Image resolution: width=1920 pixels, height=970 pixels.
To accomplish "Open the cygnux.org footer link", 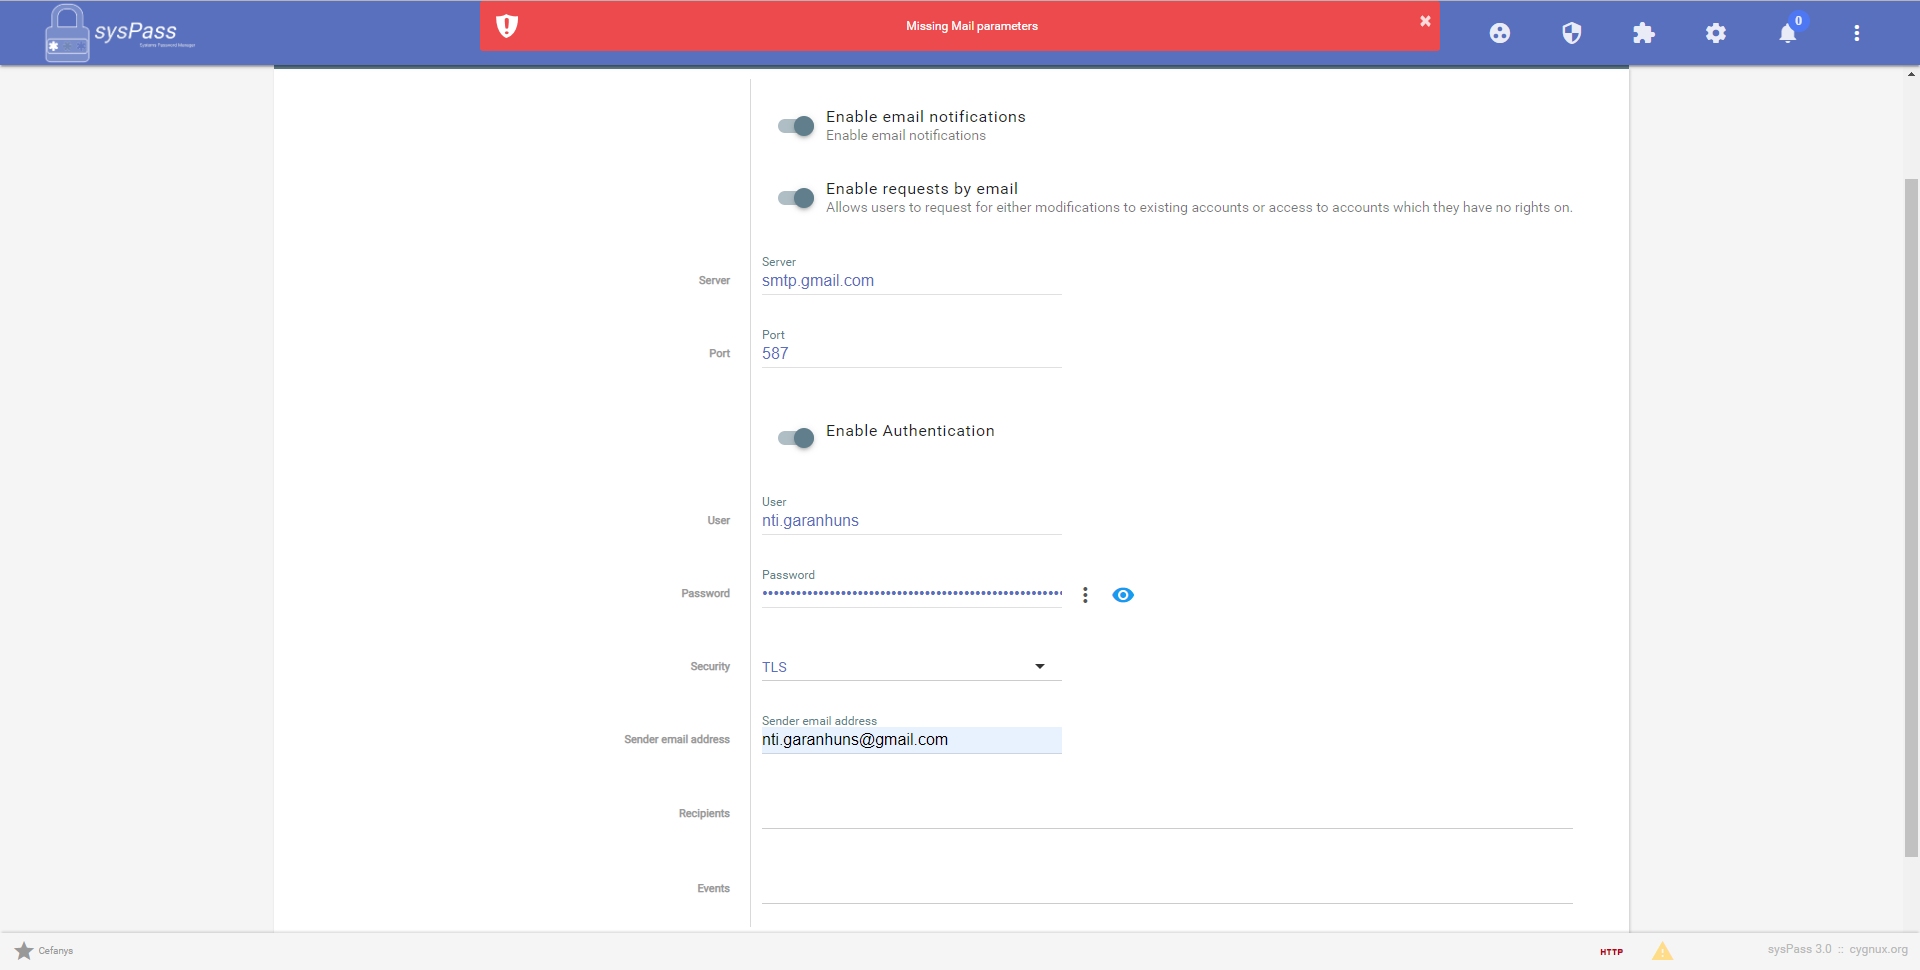I will [x=1878, y=949].
